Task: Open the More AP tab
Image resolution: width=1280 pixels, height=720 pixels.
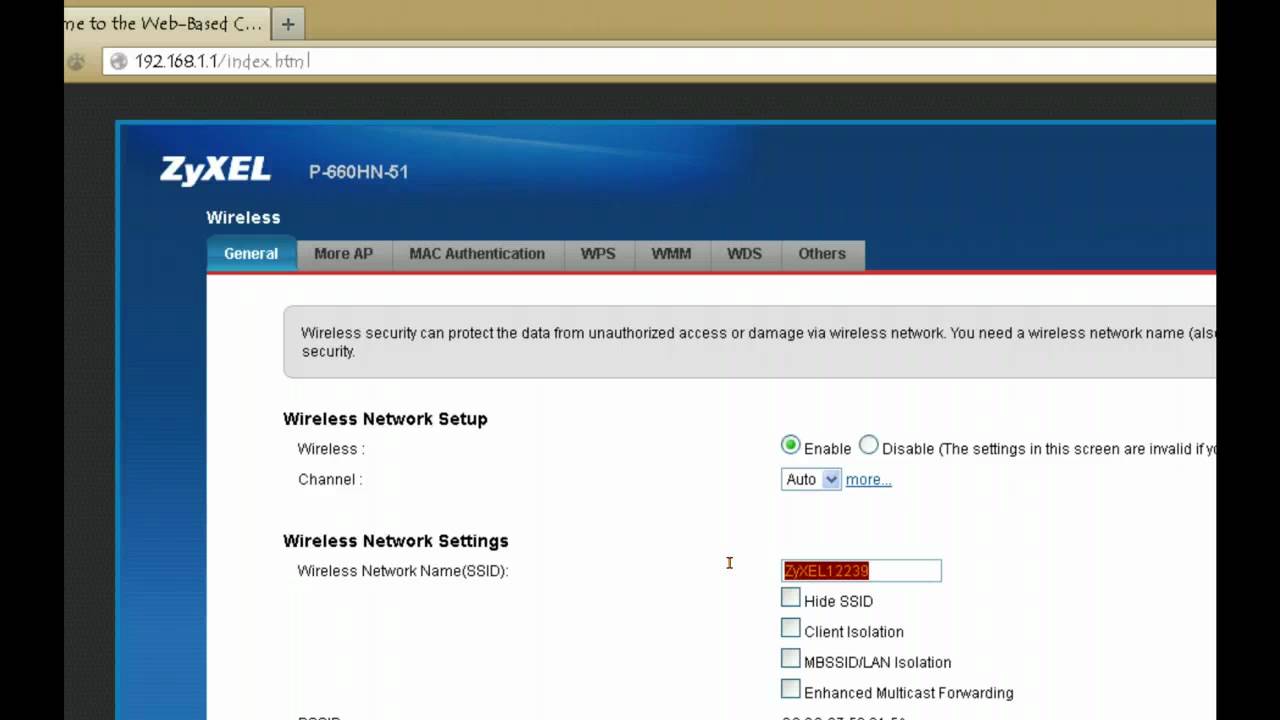Action: tap(343, 254)
